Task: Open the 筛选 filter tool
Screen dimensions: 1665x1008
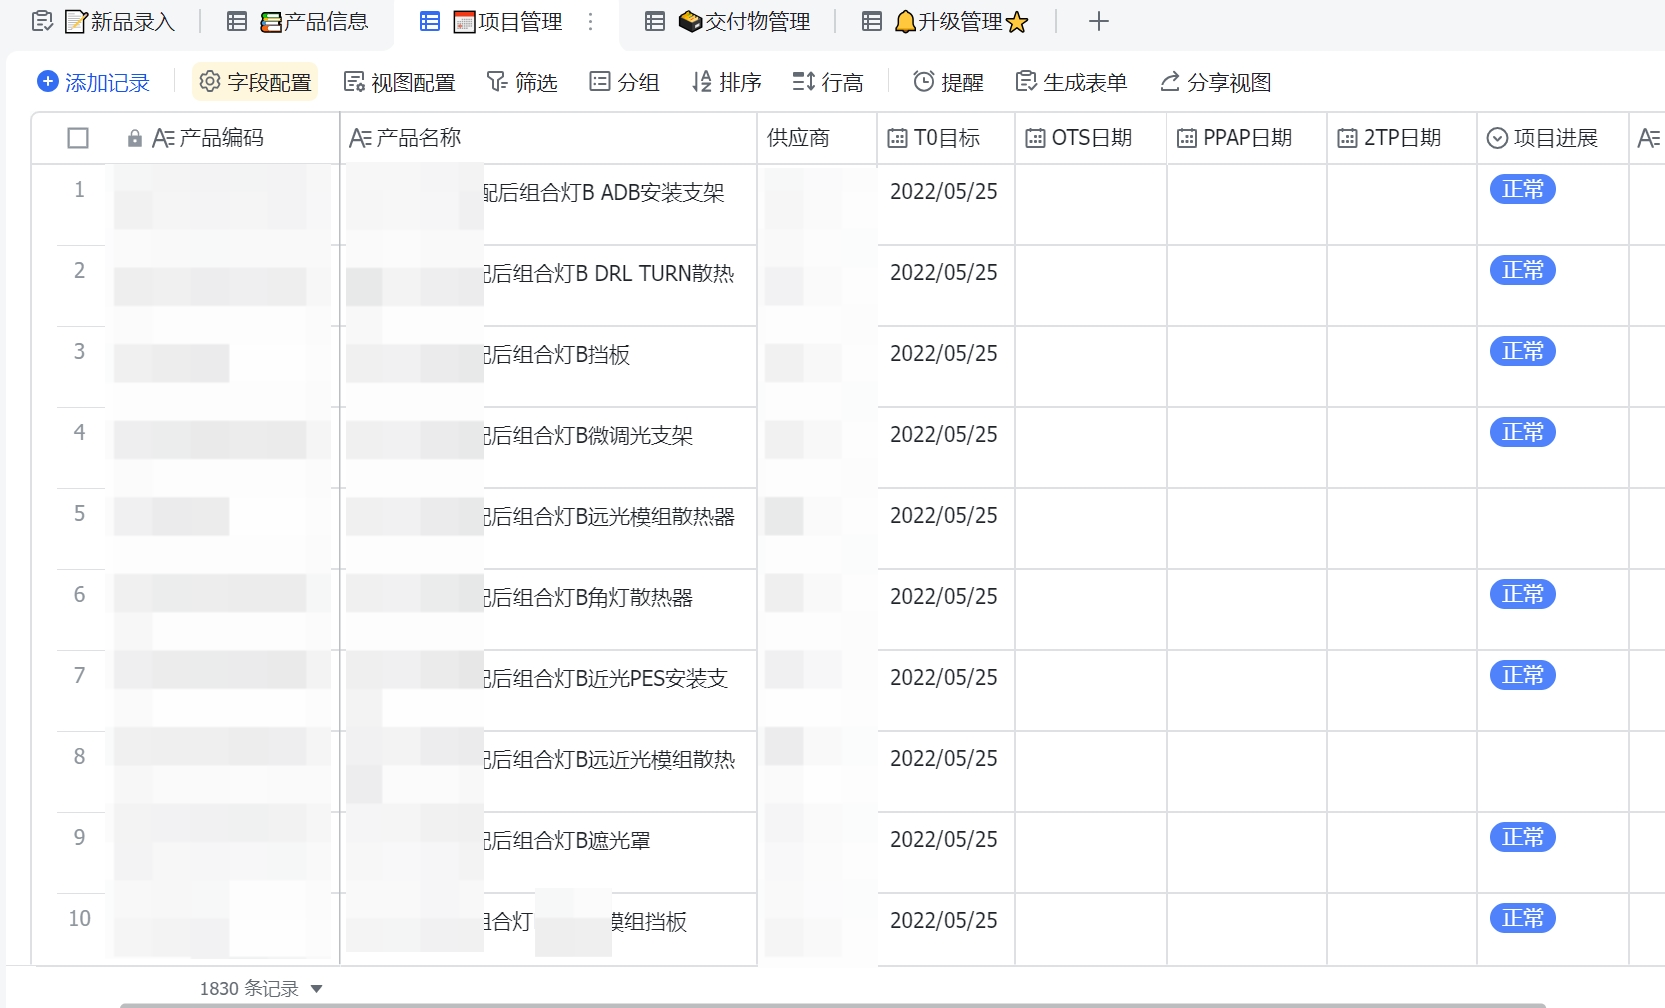Action: coord(522,82)
